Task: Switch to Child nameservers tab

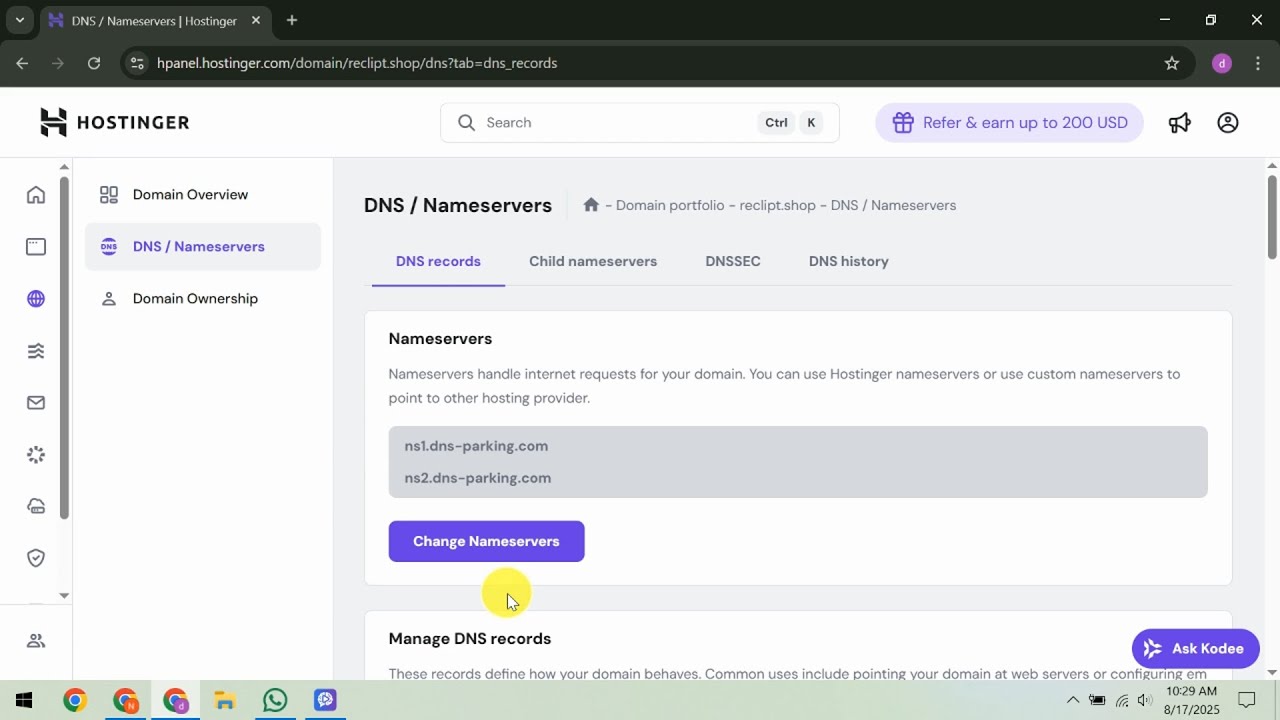Action: (x=593, y=261)
